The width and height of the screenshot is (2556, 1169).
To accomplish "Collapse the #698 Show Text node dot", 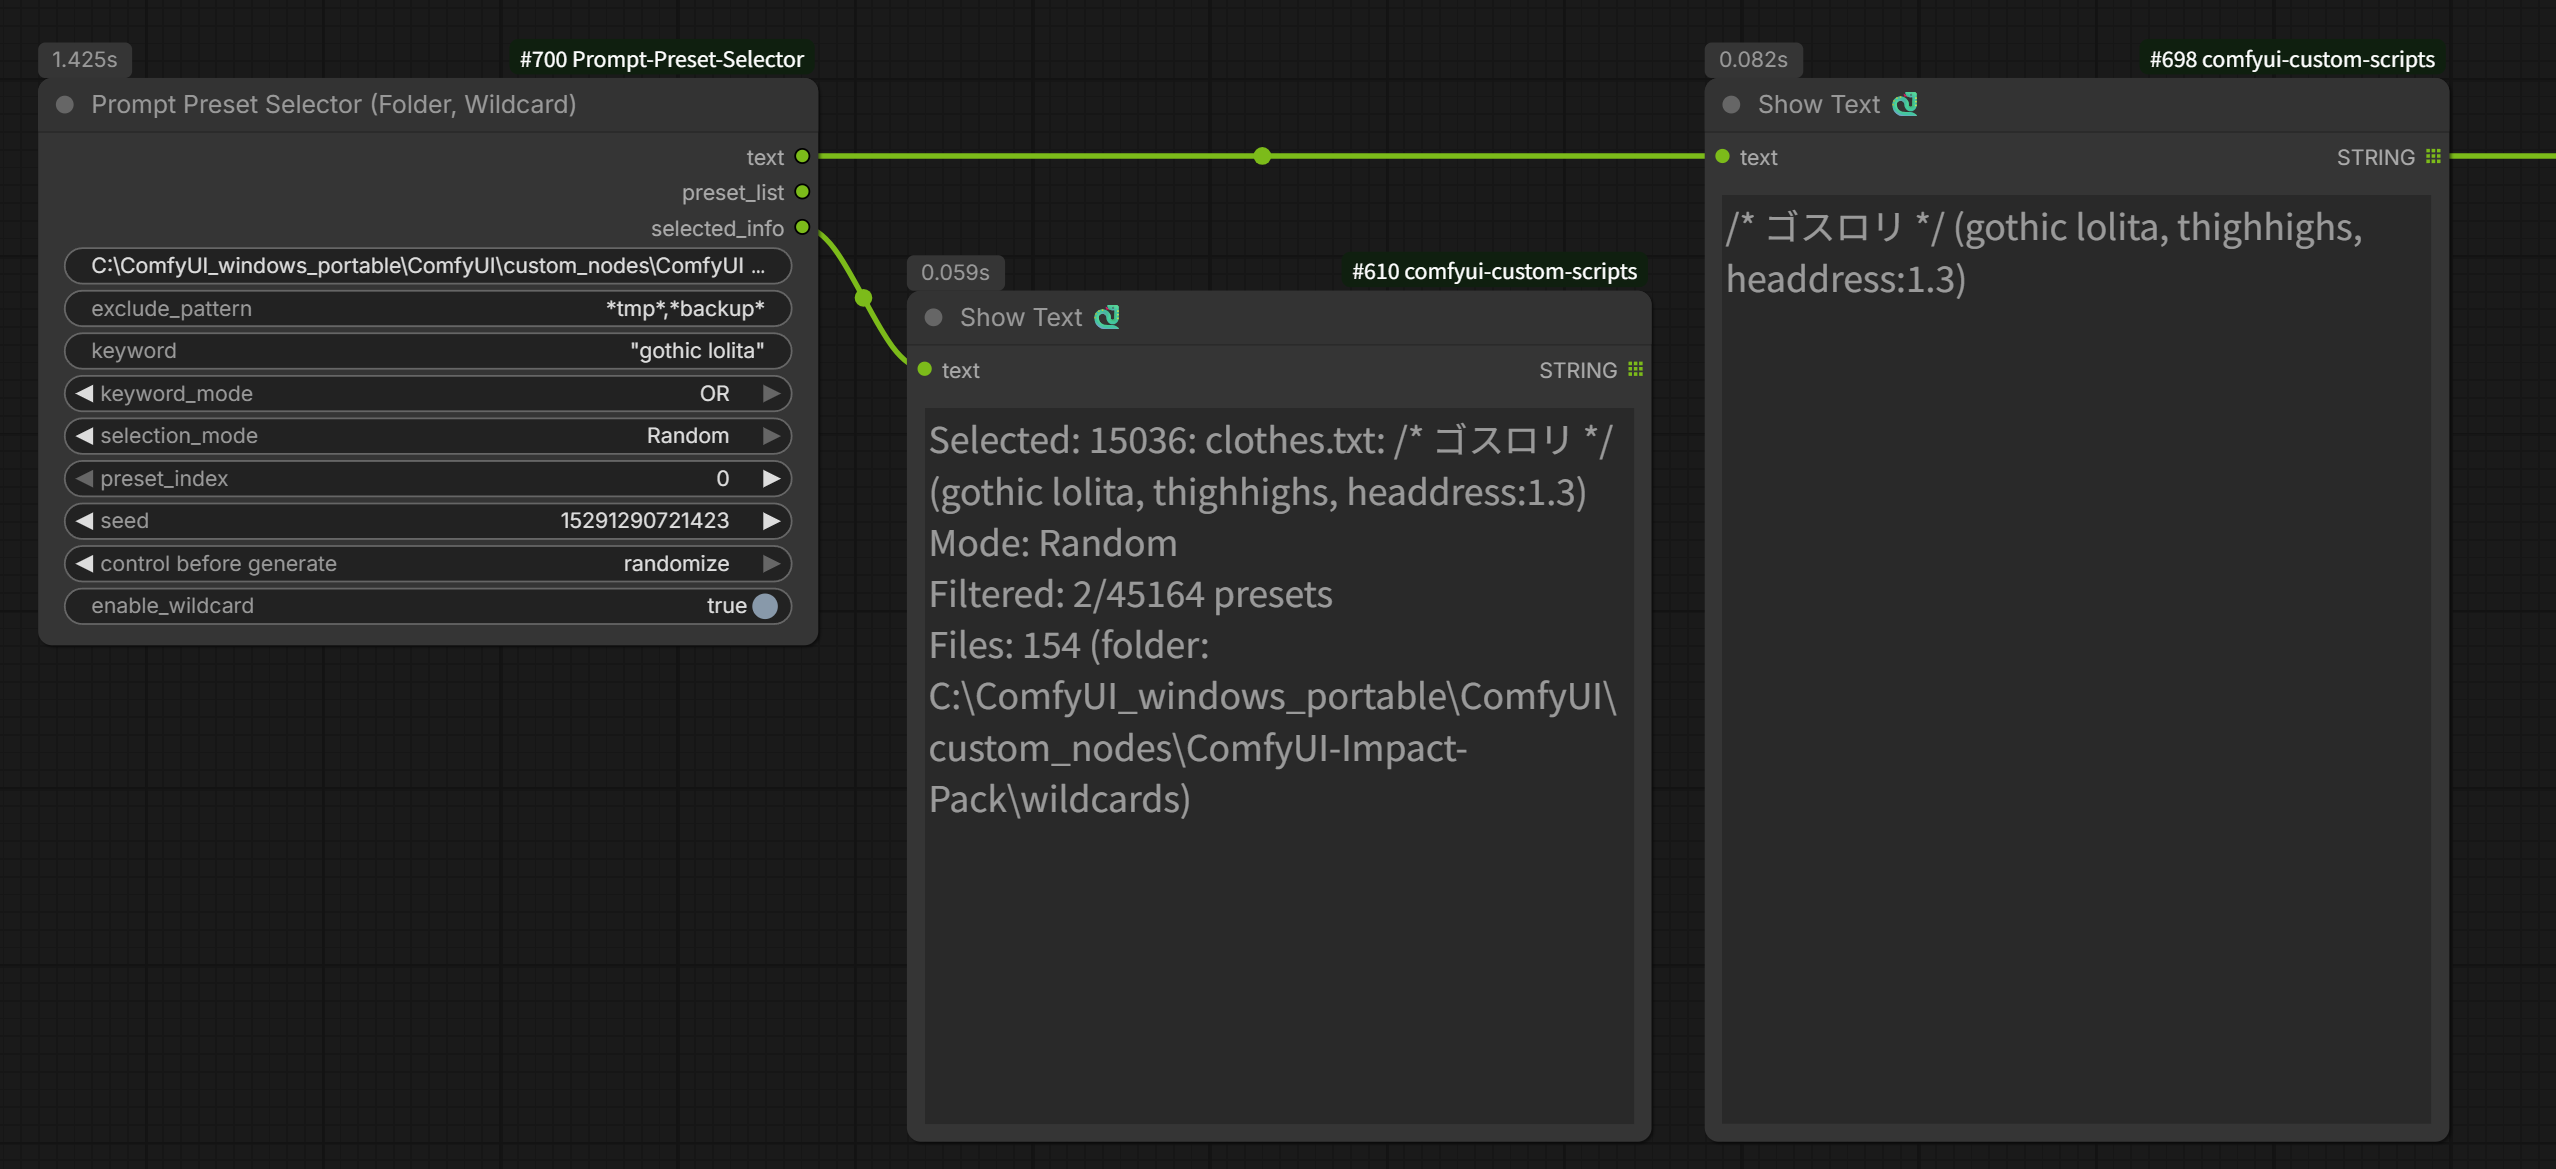I will [x=1732, y=105].
